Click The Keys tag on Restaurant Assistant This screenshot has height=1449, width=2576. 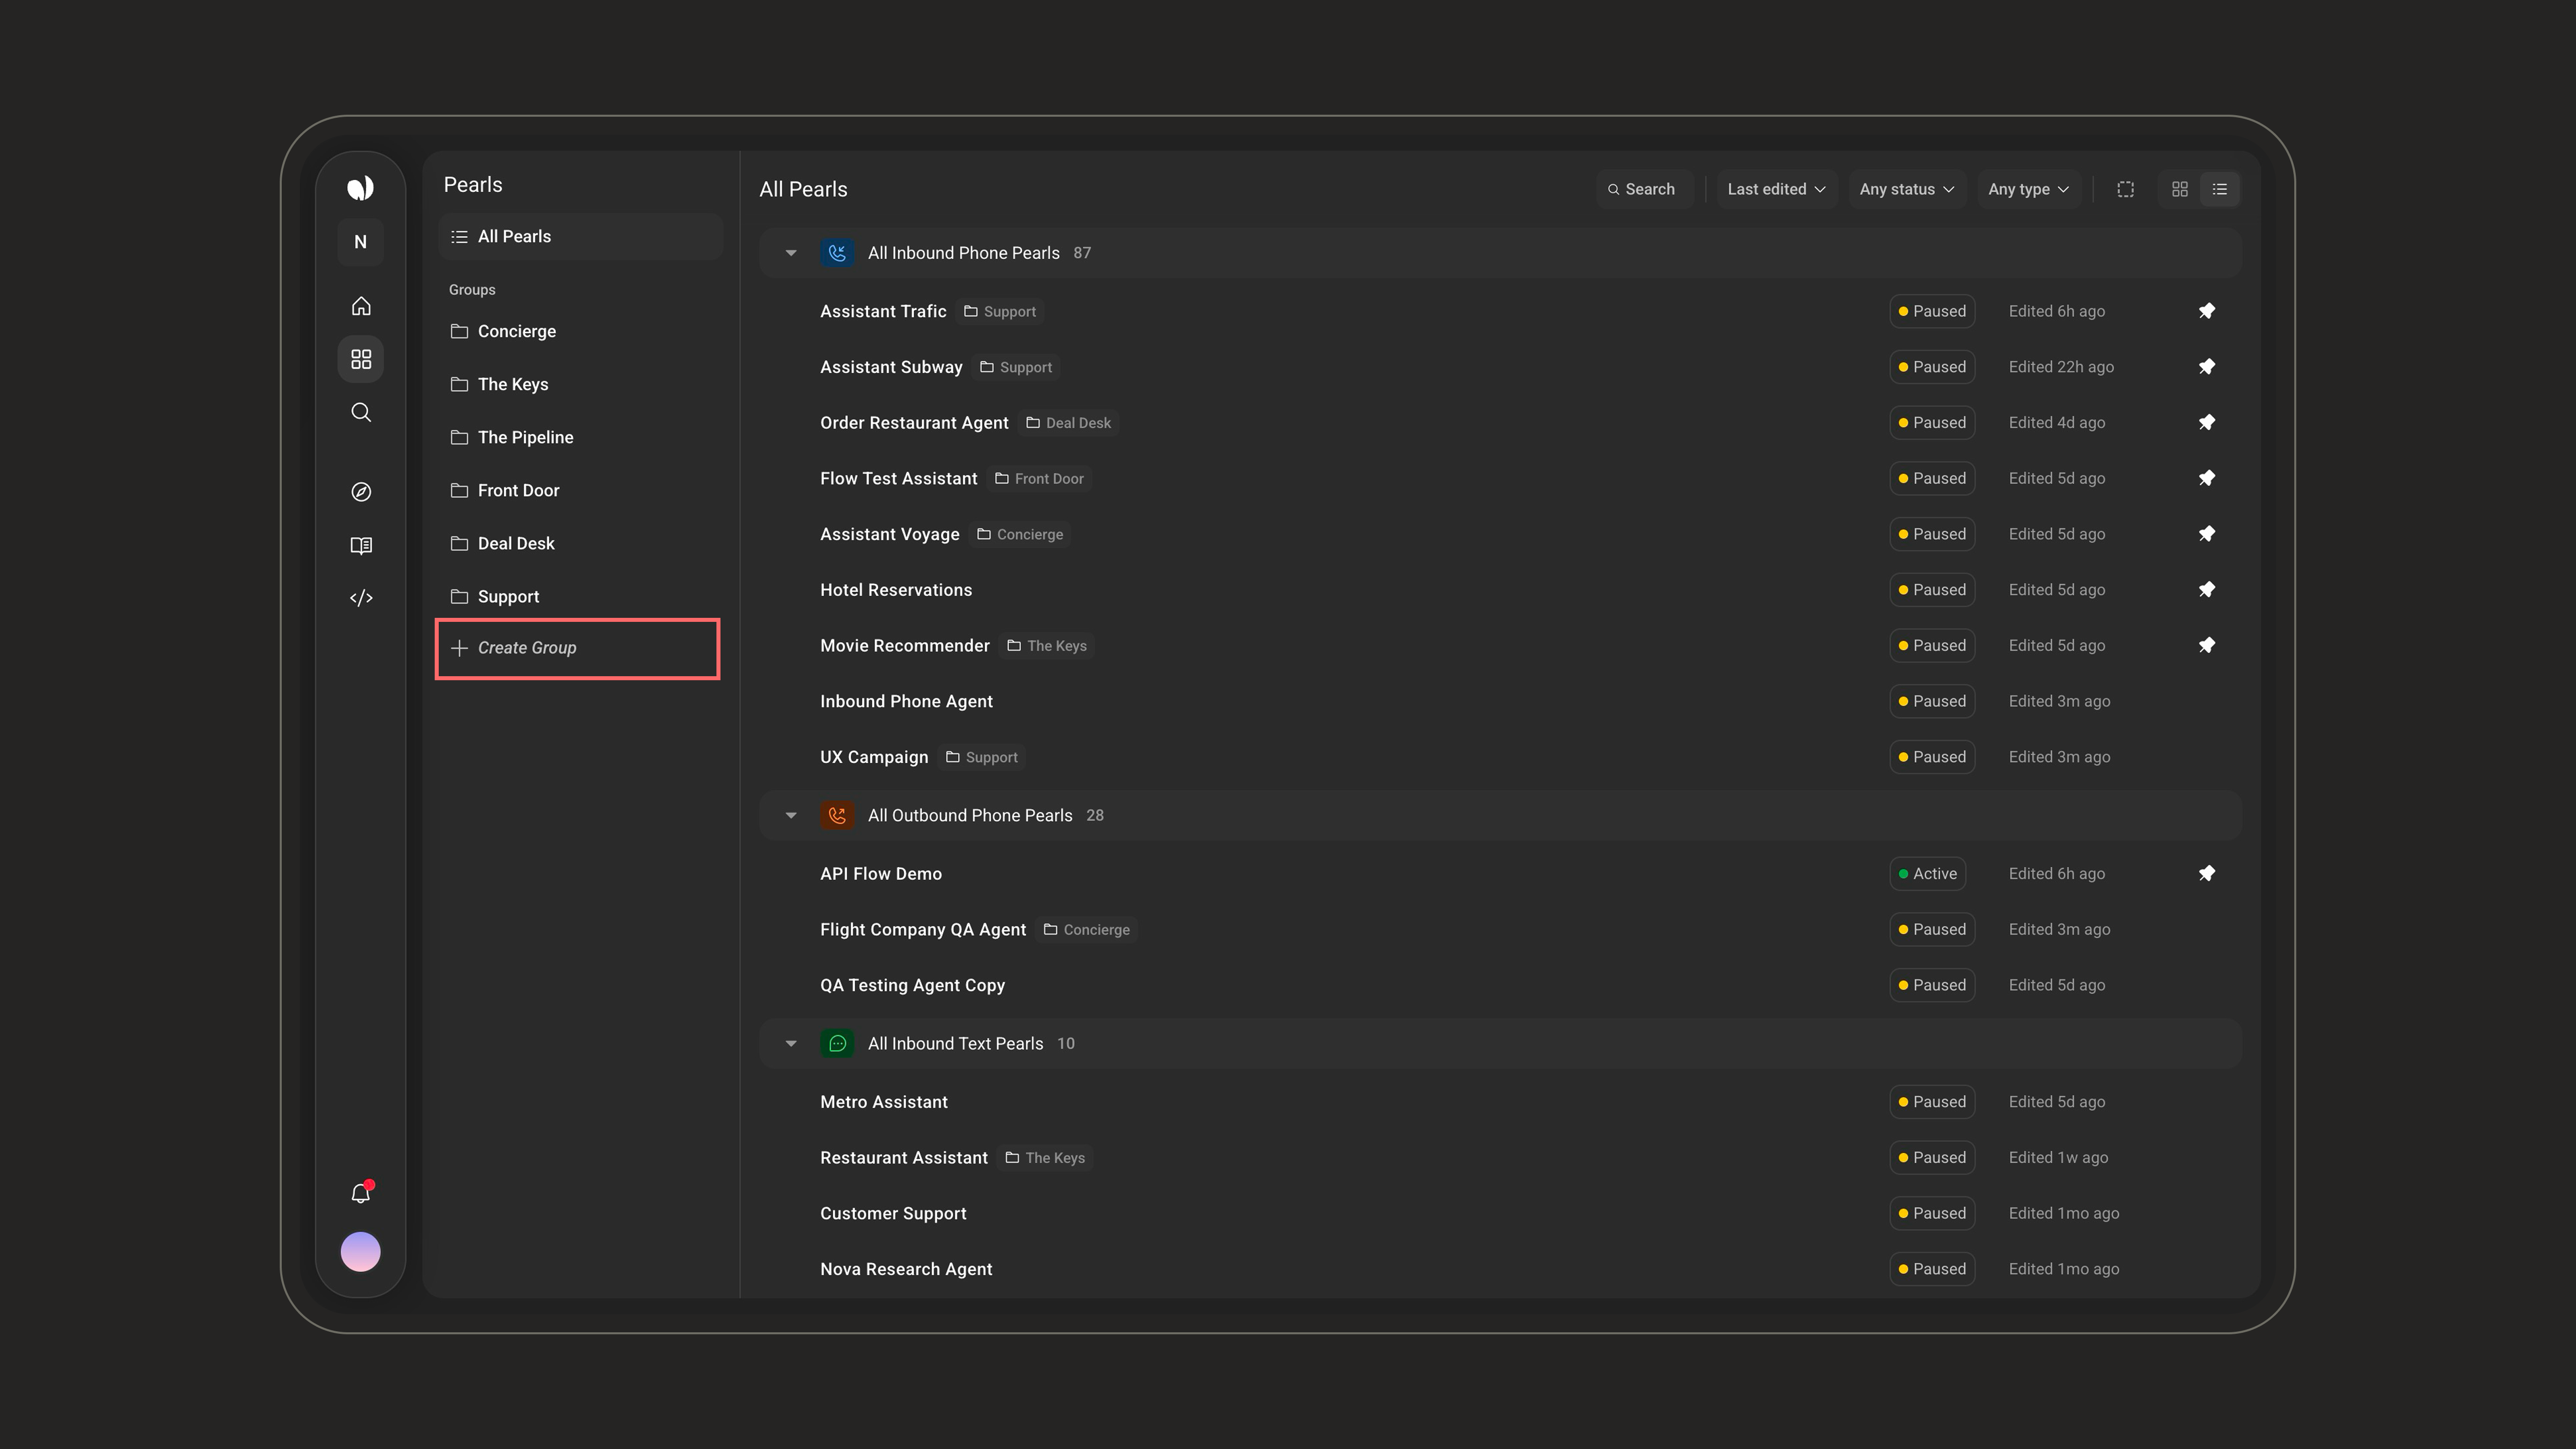(x=1045, y=1158)
